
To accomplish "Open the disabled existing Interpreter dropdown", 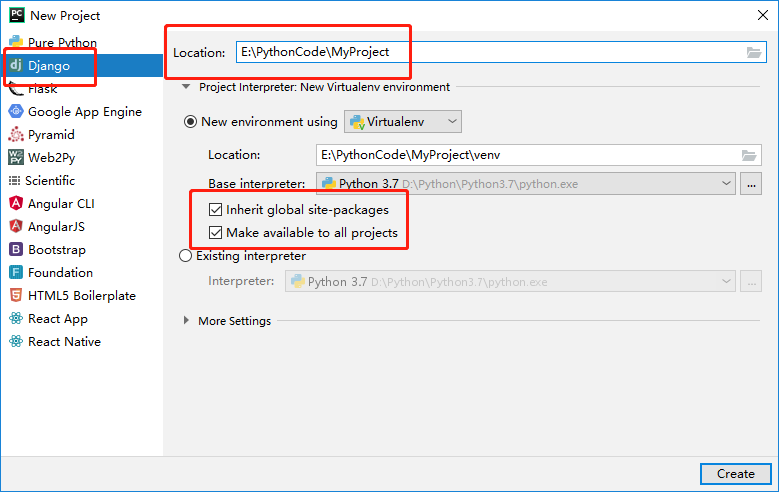I will [x=510, y=282].
